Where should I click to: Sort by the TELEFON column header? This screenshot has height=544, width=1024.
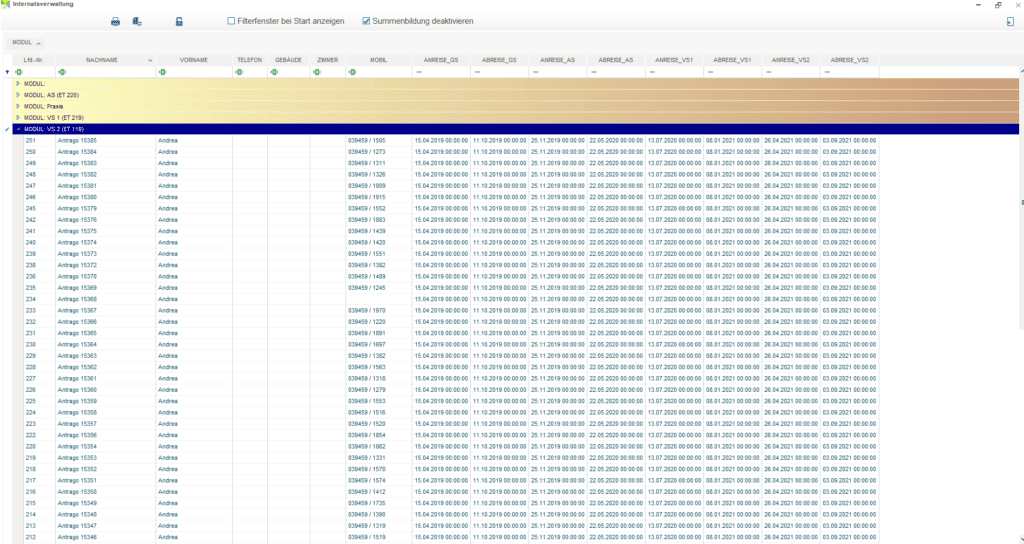tap(249, 60)
